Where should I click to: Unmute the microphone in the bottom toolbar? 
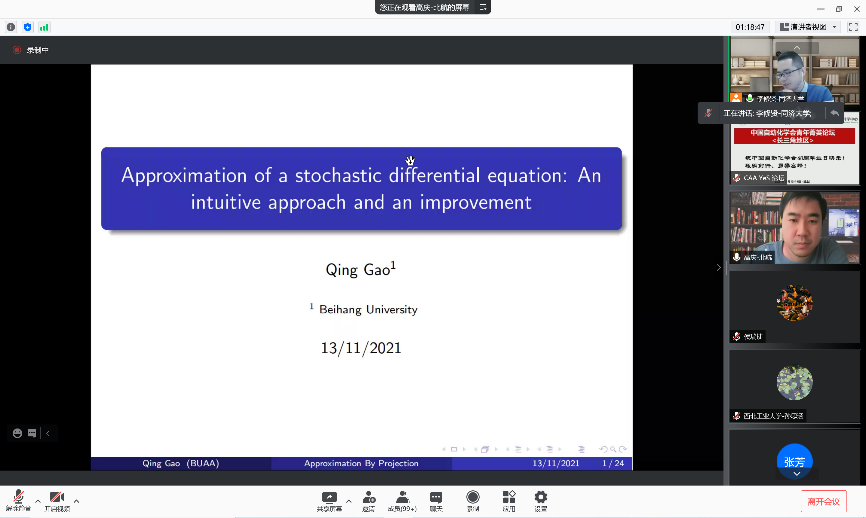18,498
